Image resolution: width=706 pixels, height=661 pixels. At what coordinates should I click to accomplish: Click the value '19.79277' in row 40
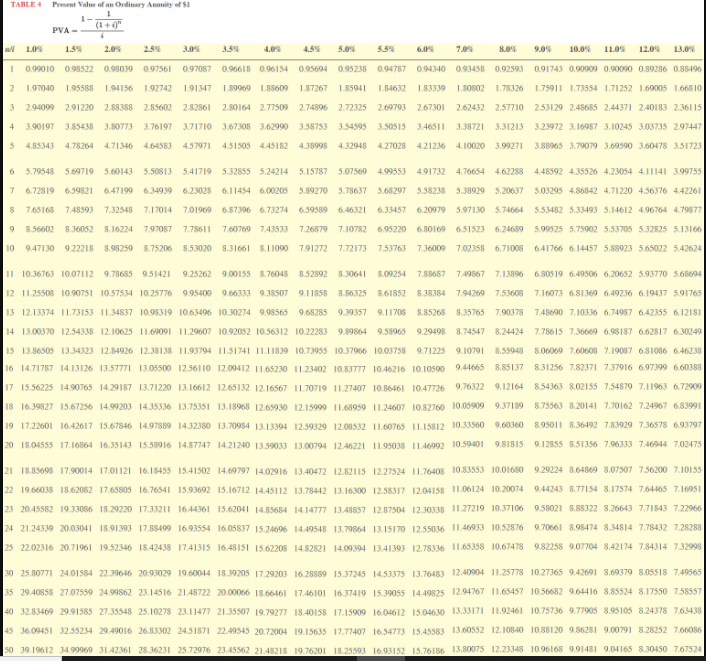point(272,612)
